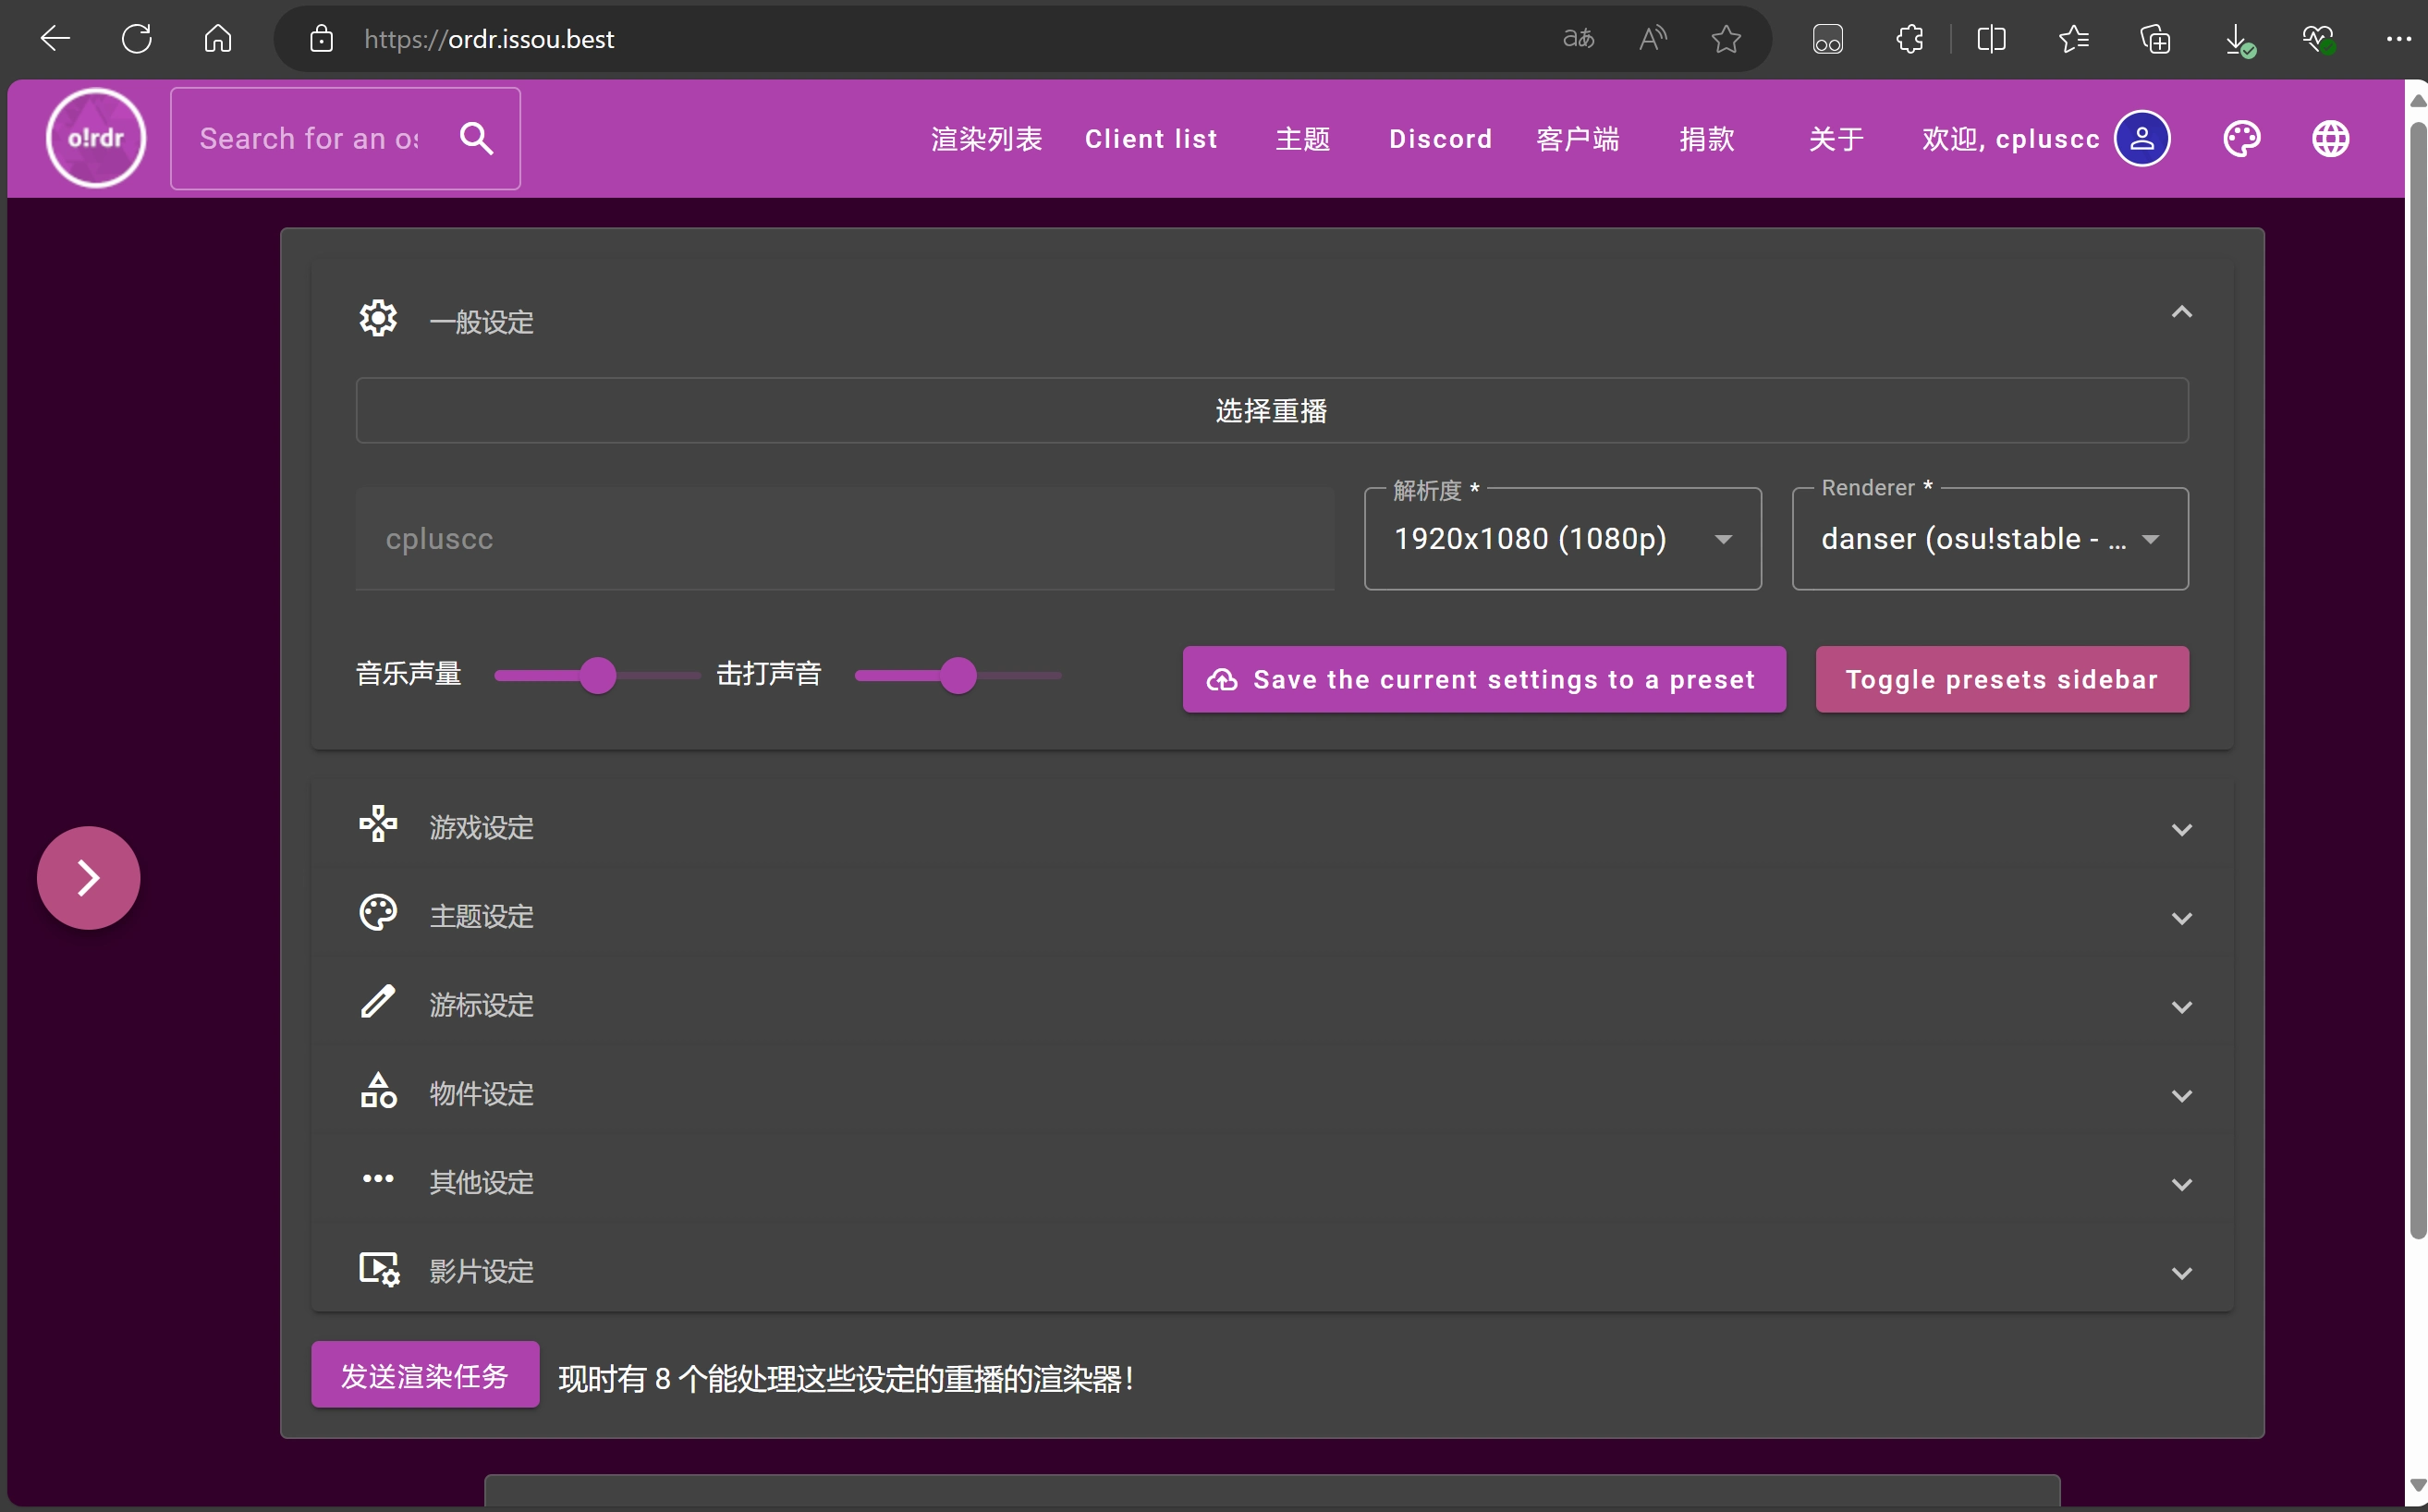Click the translate page icon
Screen dimensions: 2428x1512
coord(1579,39)
